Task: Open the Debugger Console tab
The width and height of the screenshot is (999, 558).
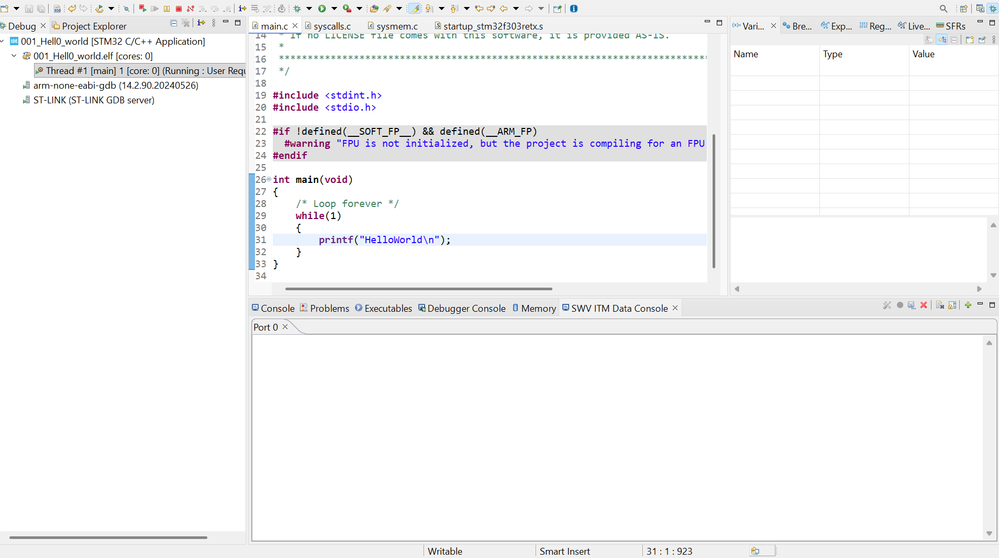Action: (466, 308)
